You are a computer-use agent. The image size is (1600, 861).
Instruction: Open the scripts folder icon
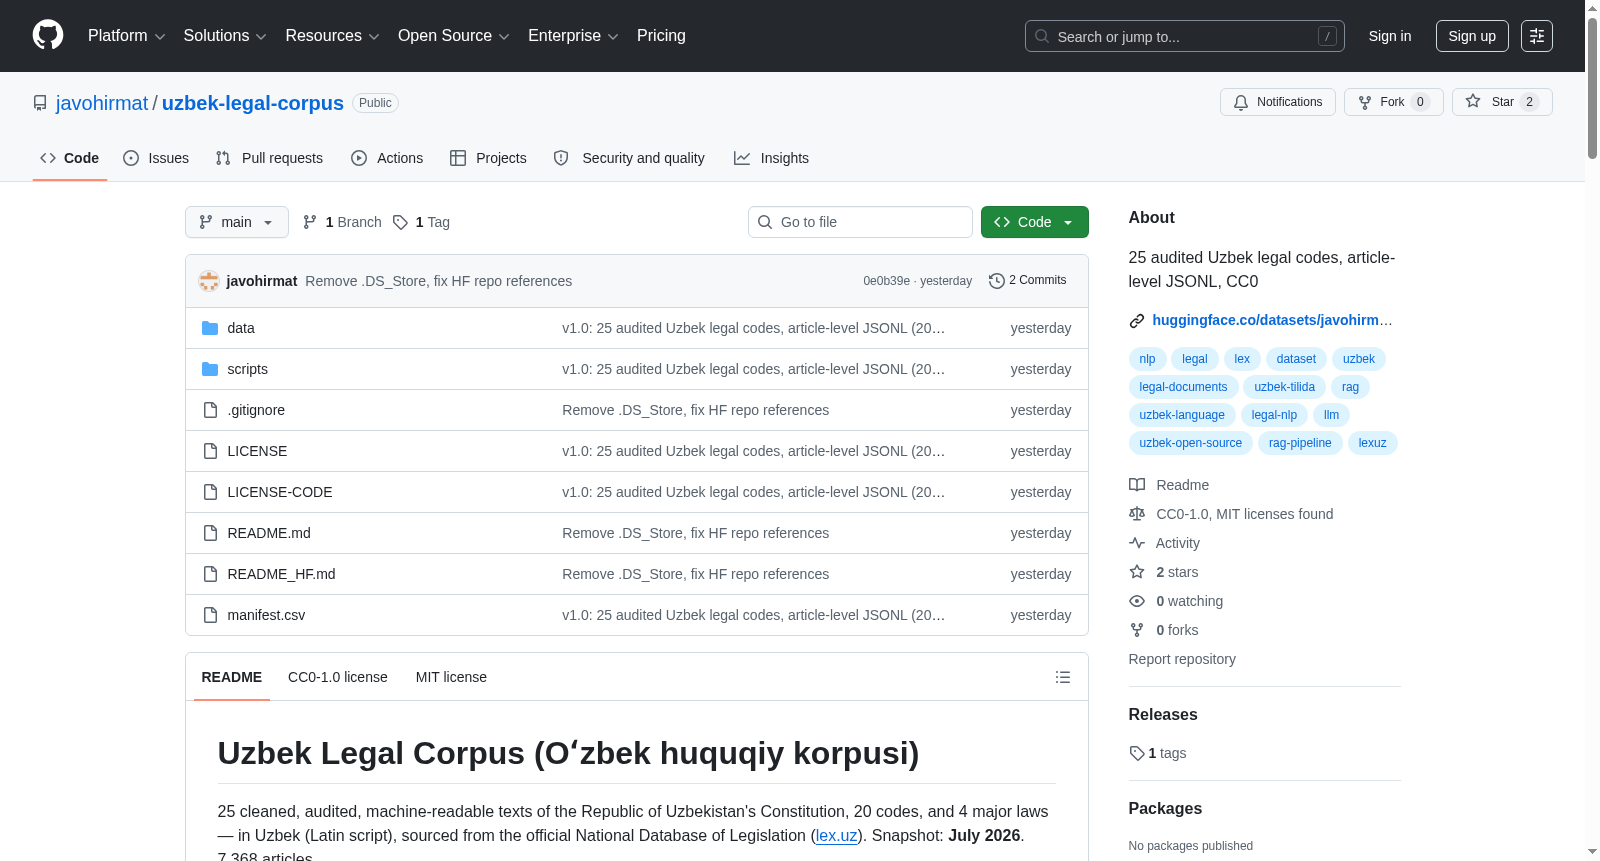[x=210, y=369]
